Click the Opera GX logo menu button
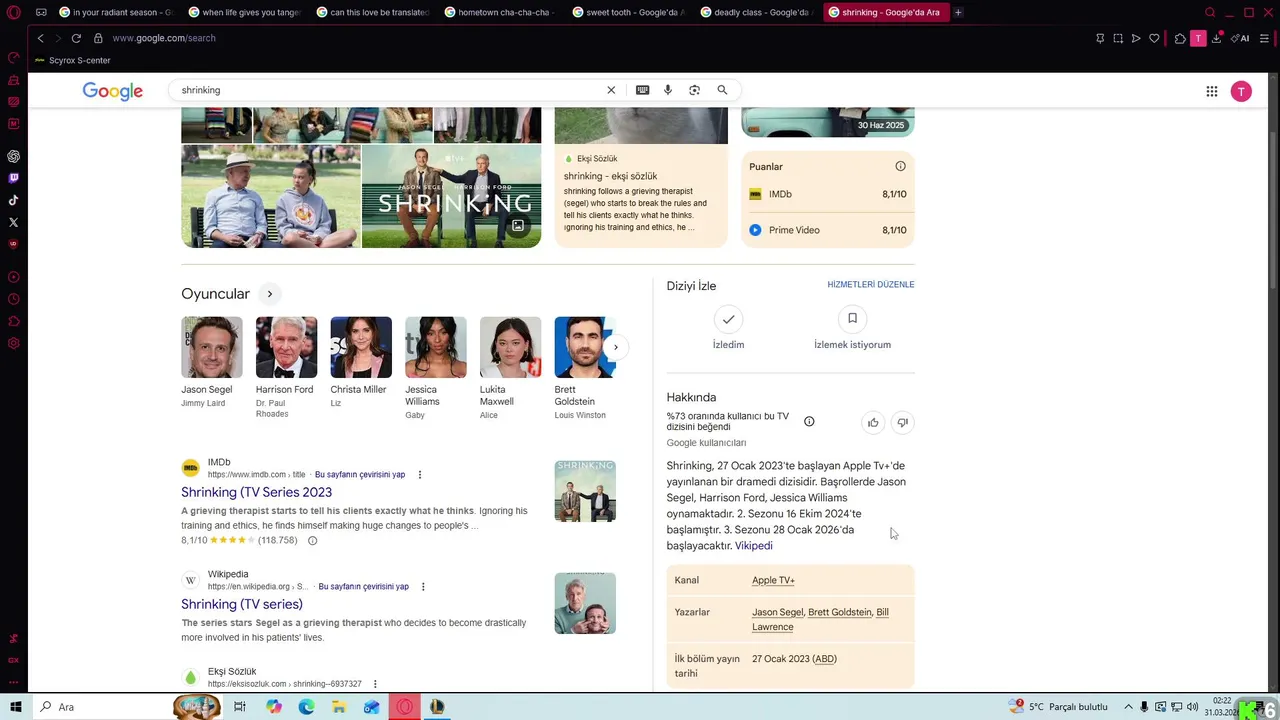The image size is (1280, 720). click(x=13, y=13)
